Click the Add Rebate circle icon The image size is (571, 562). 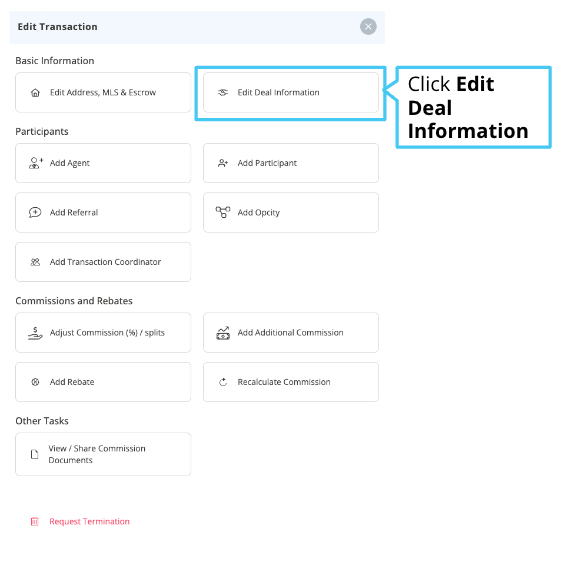pos(35,382)
